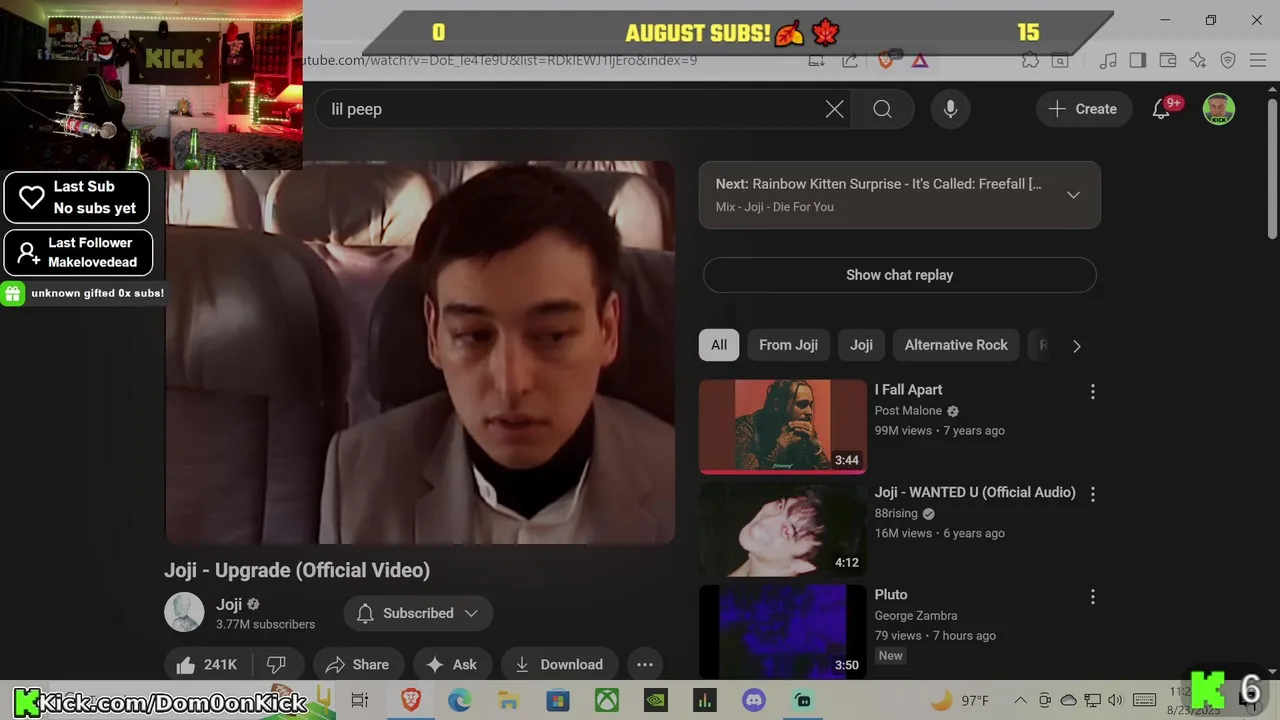Click 'Post Malone' channel name

pyautogui.click(x=908, y=411)
